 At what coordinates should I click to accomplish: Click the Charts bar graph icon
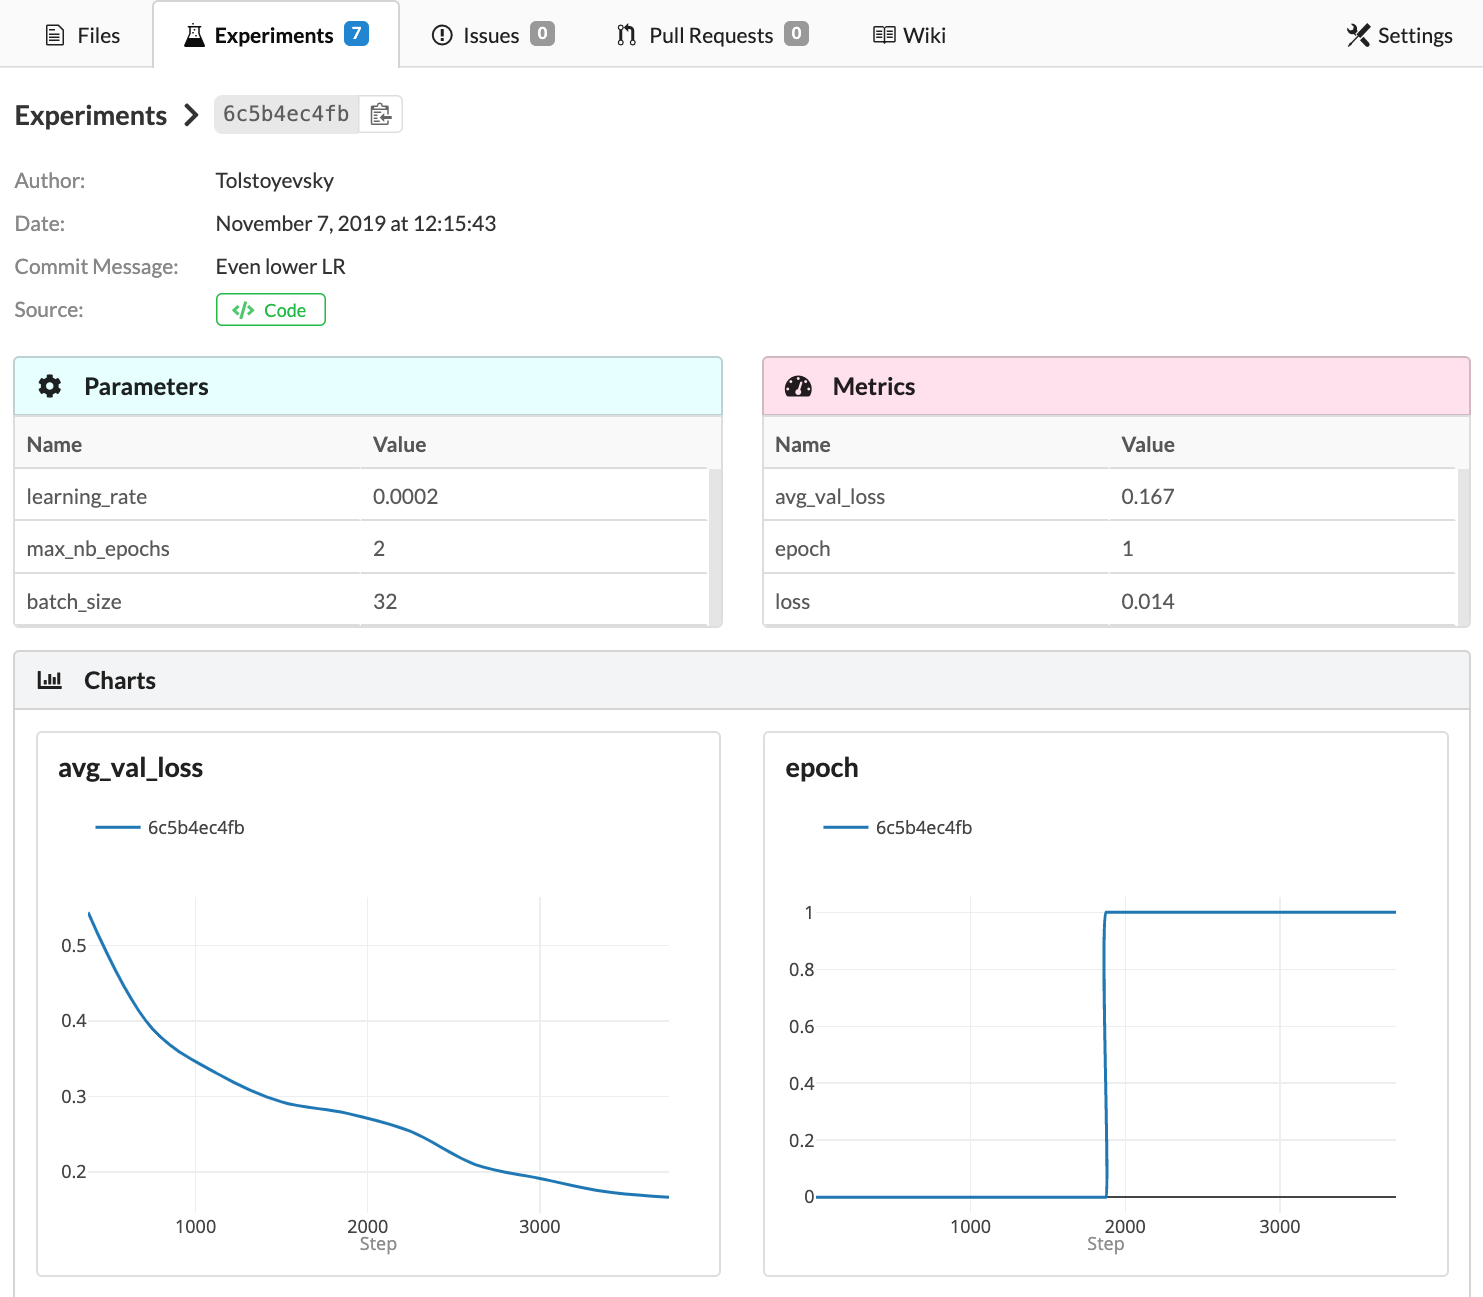(50, 681)
